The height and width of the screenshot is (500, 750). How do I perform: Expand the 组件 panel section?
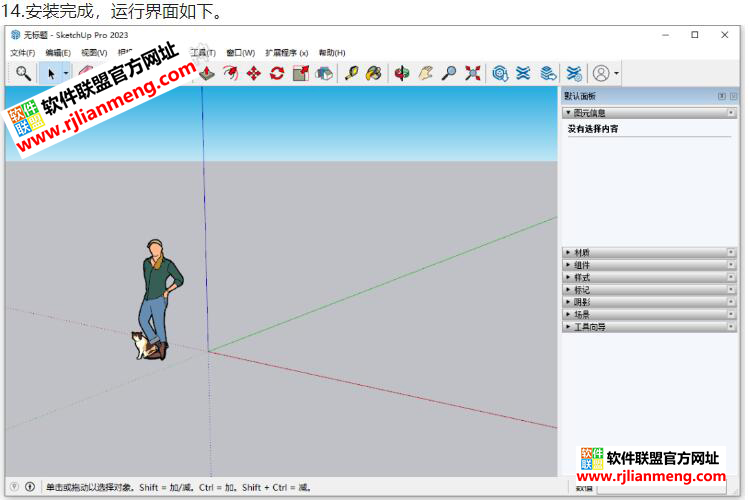pyautogui.click(x=569, y=265)
